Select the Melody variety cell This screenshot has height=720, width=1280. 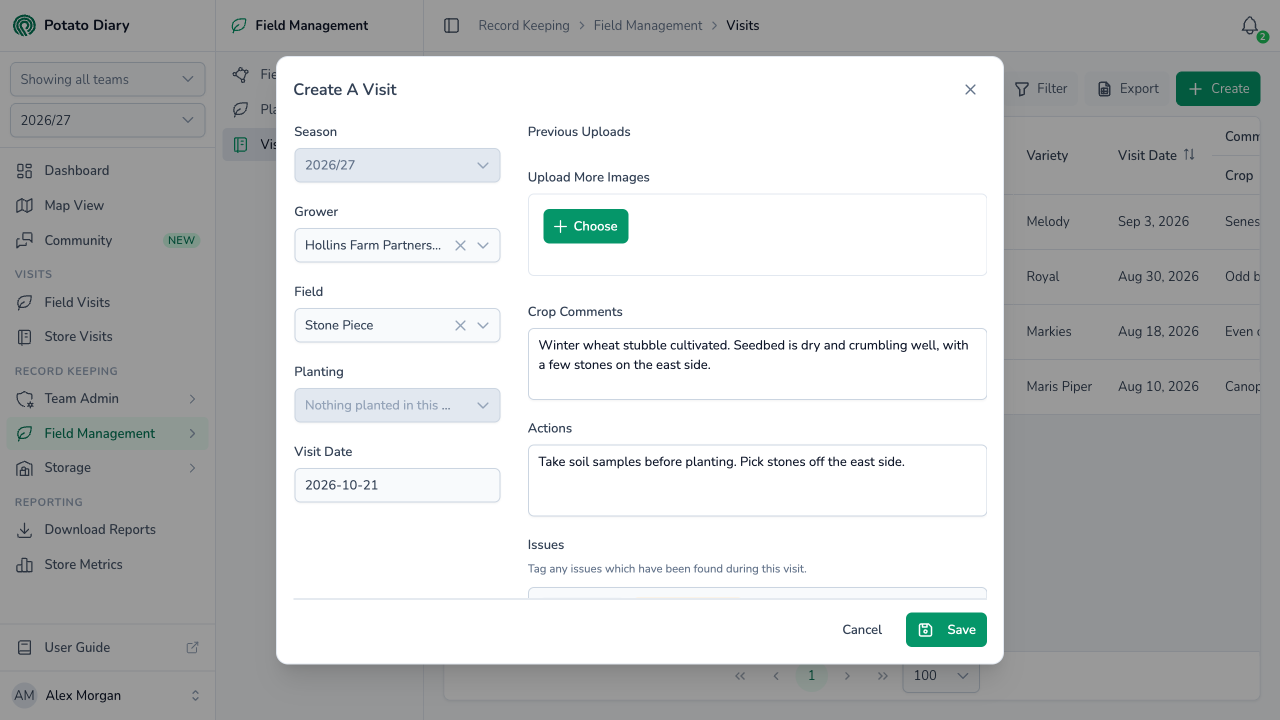[x=1048, y=221]
